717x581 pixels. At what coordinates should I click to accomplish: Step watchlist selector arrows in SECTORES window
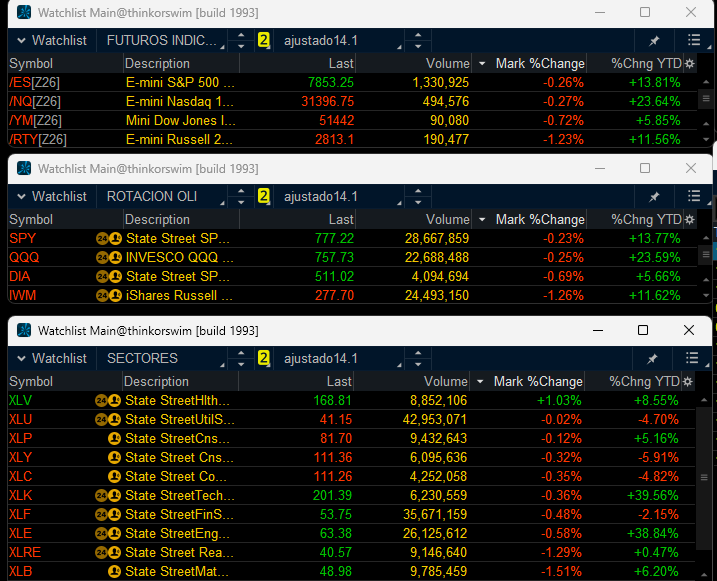coord(241,358)
